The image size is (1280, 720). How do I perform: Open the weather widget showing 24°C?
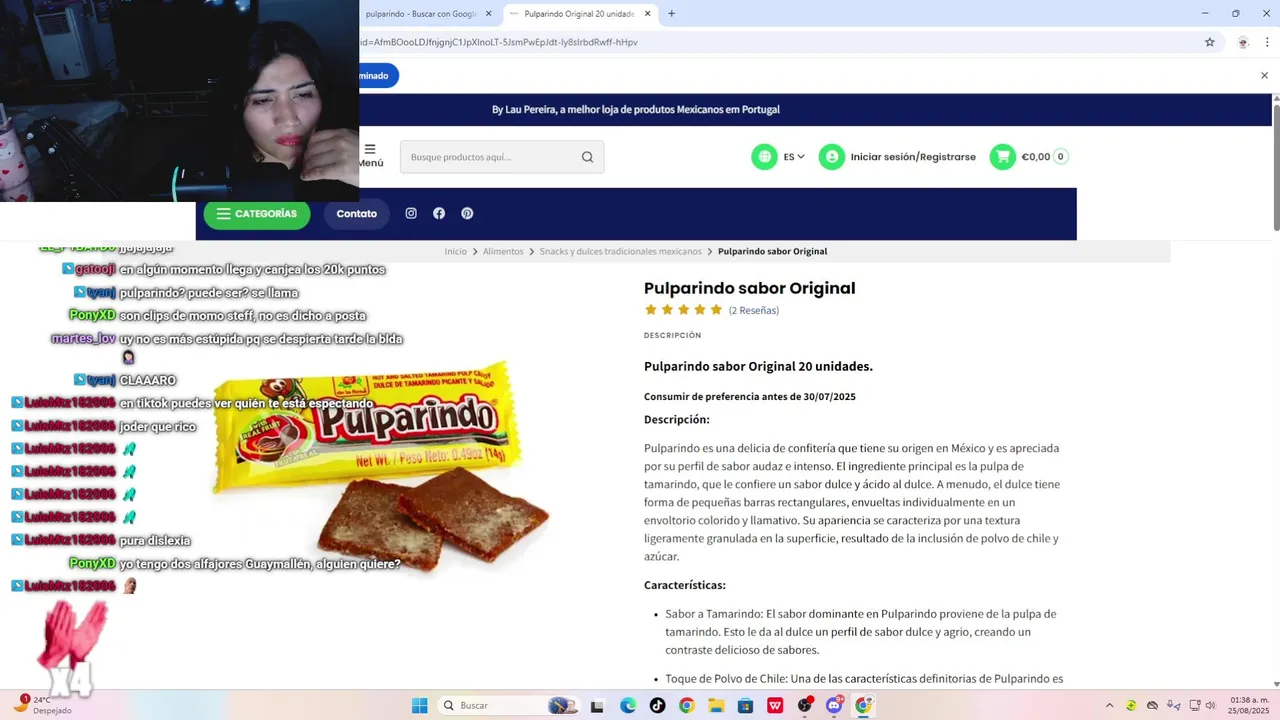coord(44,705)
